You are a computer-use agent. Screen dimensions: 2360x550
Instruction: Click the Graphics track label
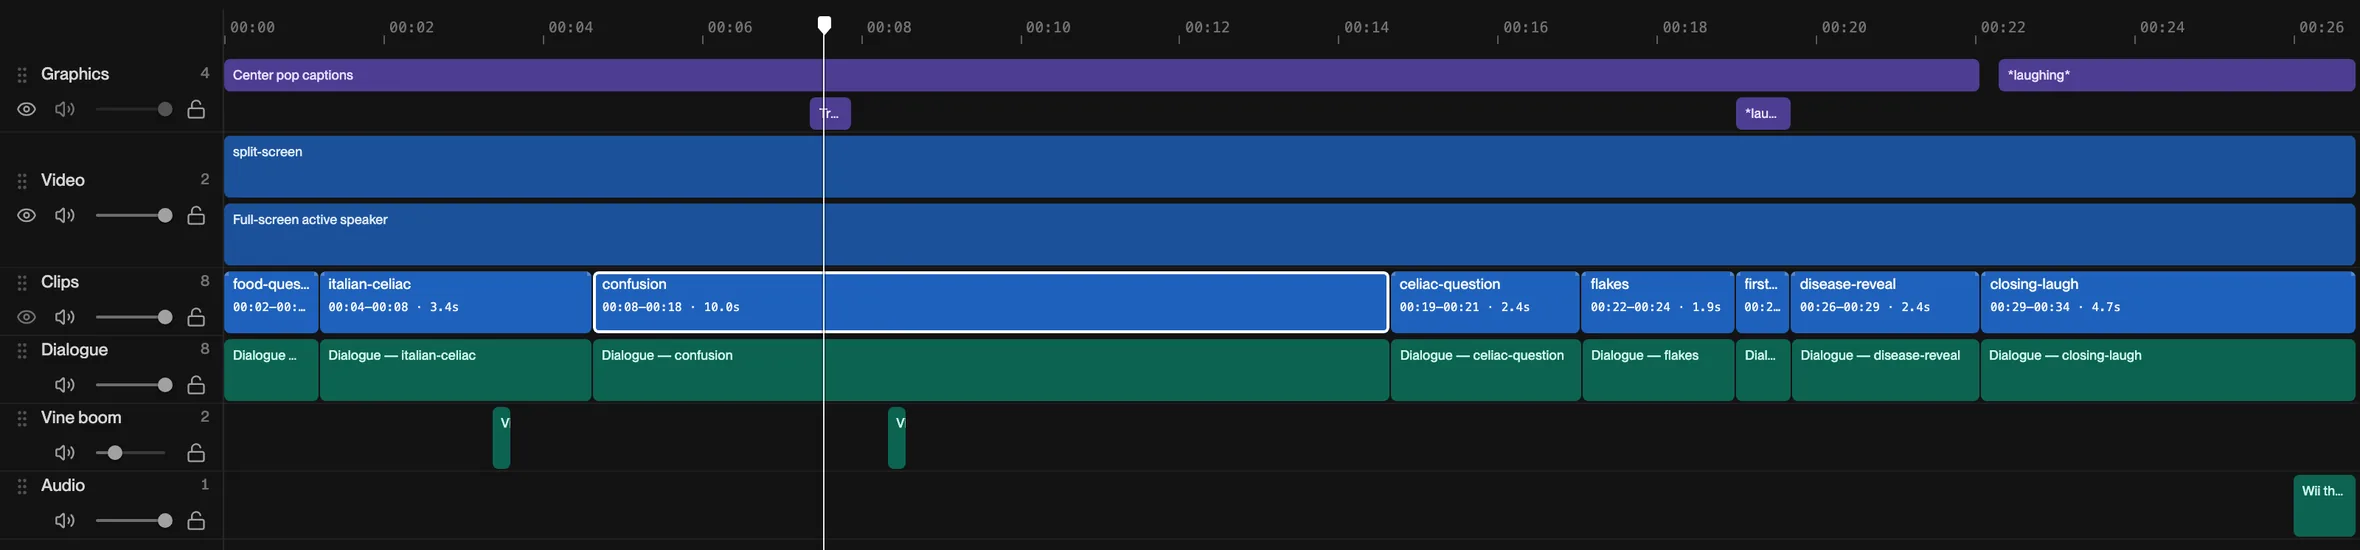[x=75, y=74]
